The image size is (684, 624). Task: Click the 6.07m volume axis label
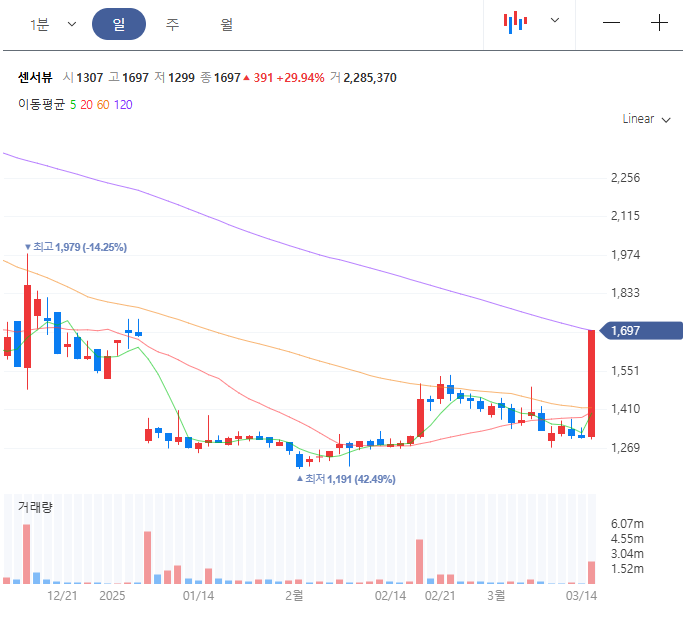pos(627,524)
